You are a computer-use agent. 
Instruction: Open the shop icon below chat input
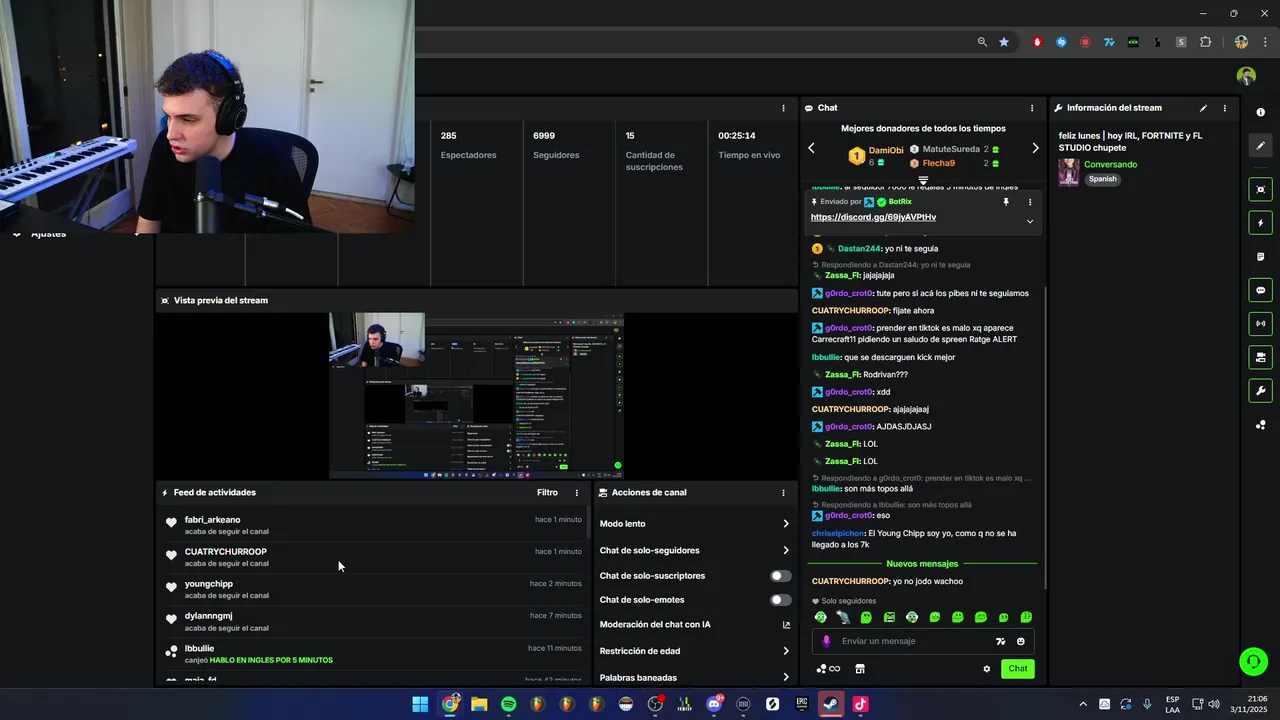click(x=859, y=669)
